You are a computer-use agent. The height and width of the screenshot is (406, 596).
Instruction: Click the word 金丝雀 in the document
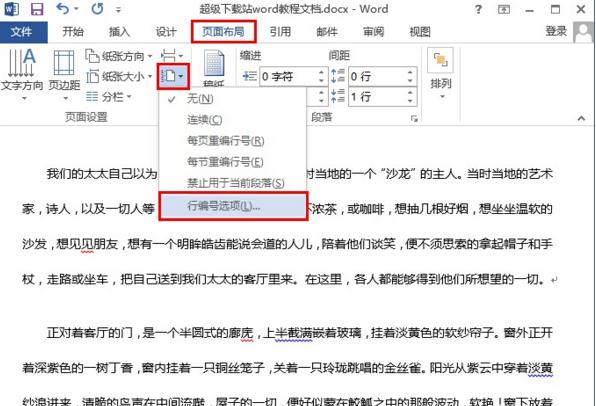click(x=402, y=368)
